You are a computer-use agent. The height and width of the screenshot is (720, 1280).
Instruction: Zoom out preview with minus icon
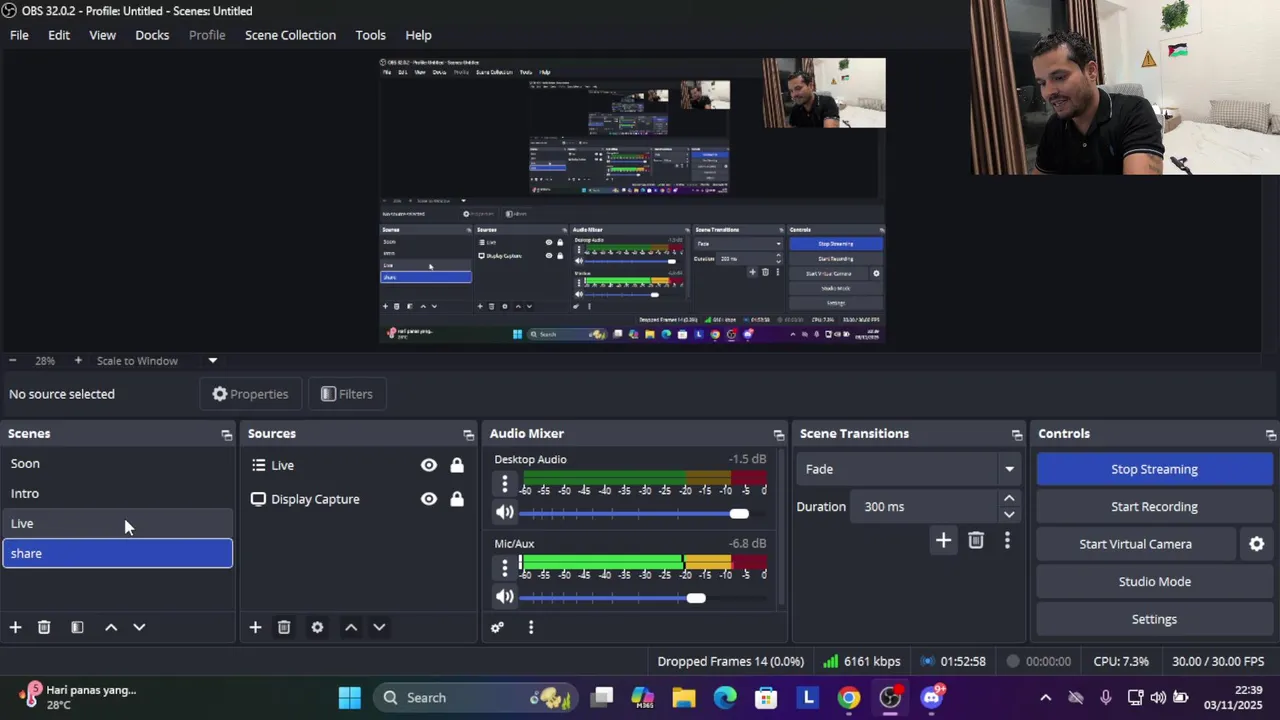coord(12,360)
